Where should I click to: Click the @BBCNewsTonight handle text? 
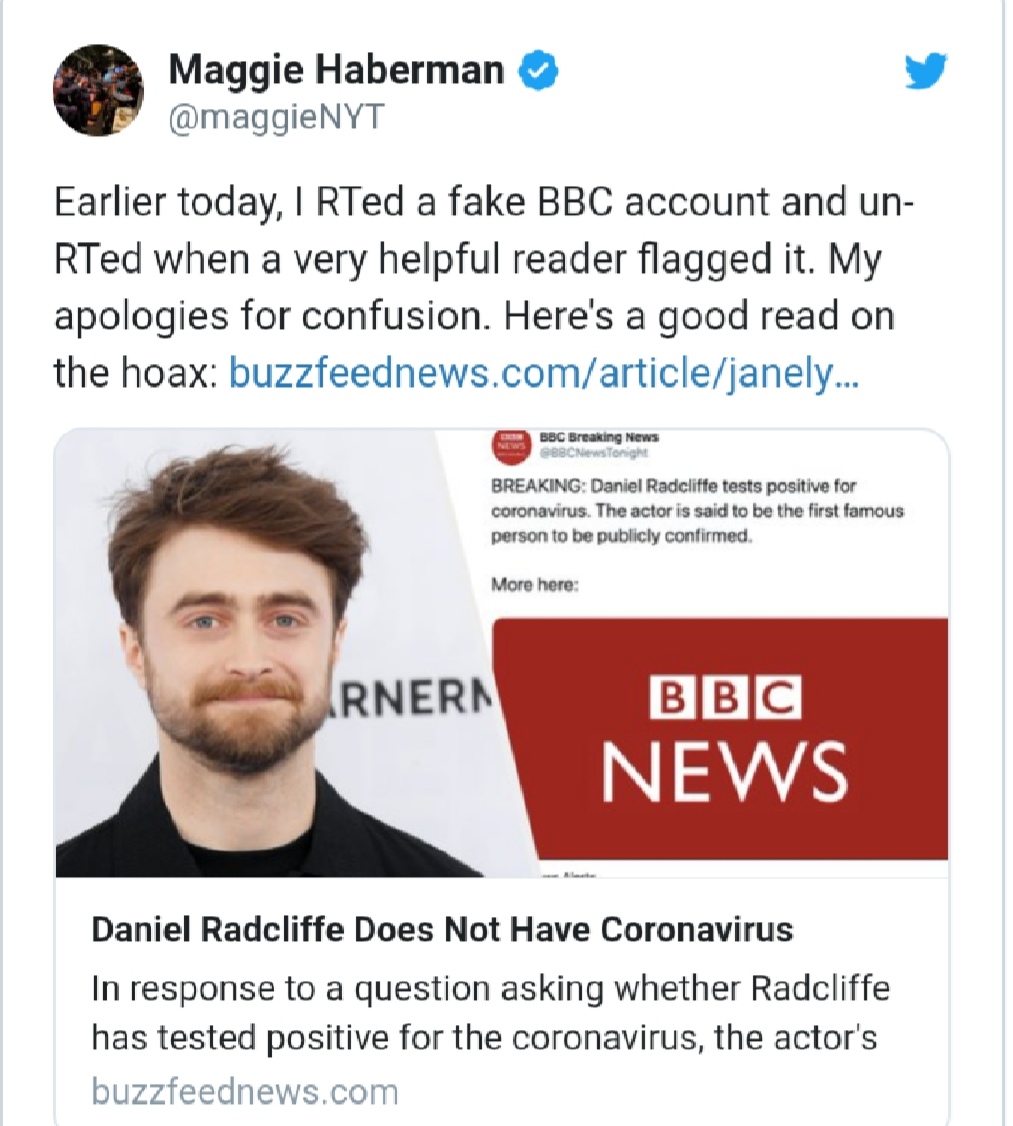592,452
